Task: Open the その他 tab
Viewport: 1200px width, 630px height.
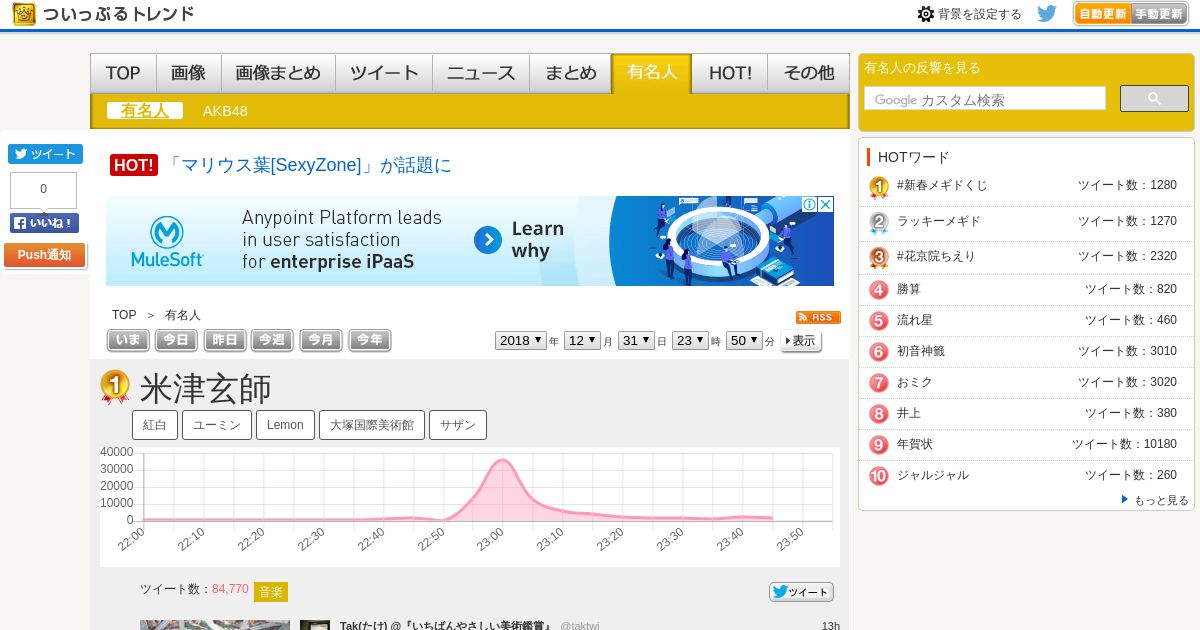Action: [x=808, y=73]
